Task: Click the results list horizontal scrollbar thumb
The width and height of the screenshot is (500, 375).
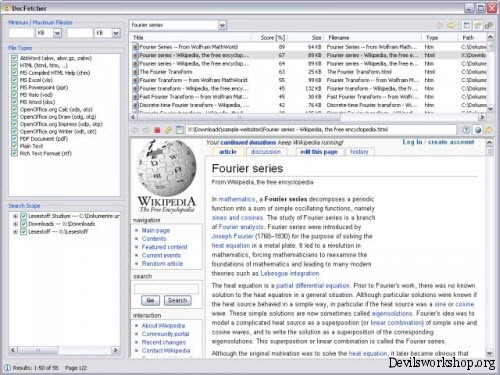Action: coord(238,117)
